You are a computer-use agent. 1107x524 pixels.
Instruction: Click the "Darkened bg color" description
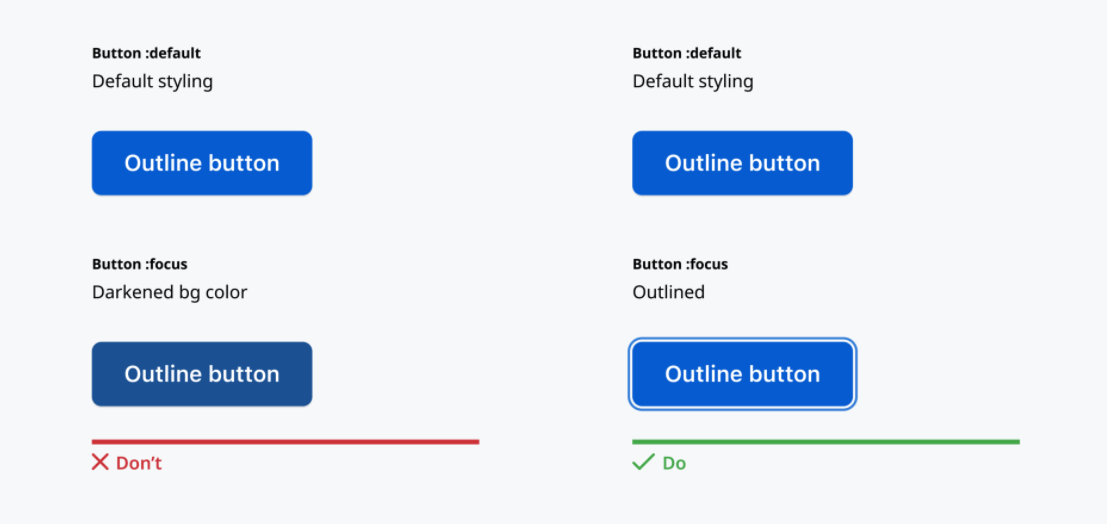169,292
